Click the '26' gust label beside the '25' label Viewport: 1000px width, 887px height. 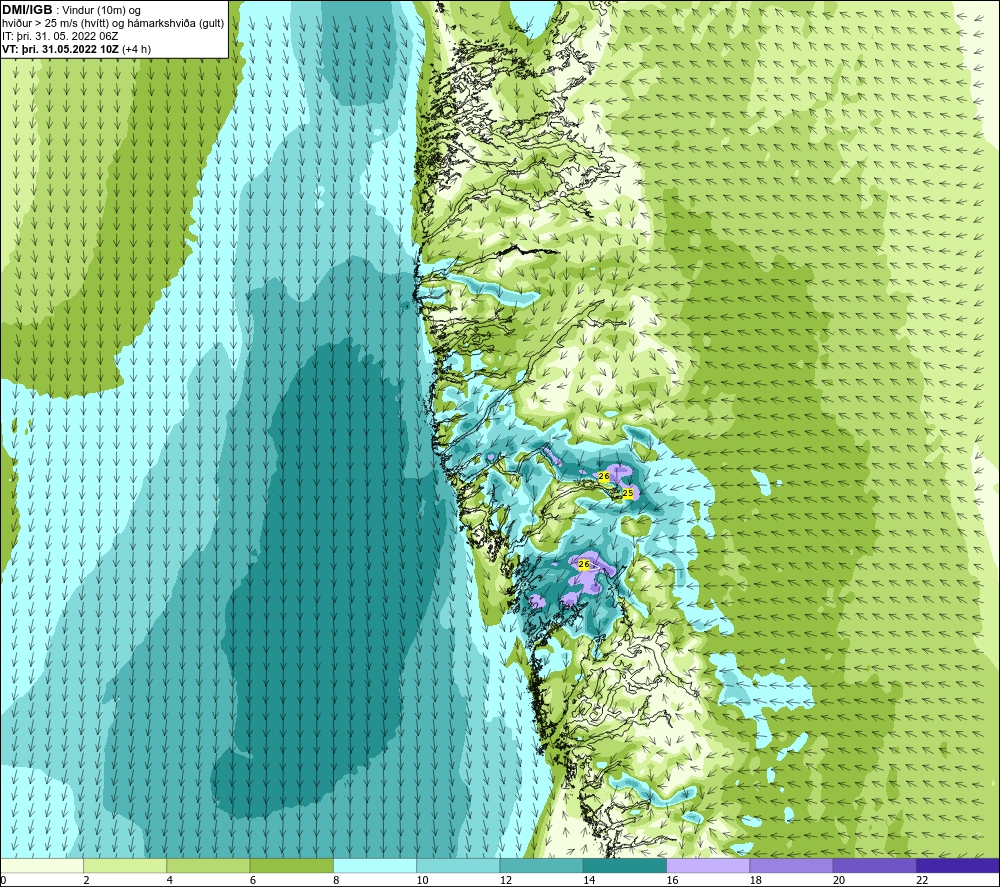[604, 476]
